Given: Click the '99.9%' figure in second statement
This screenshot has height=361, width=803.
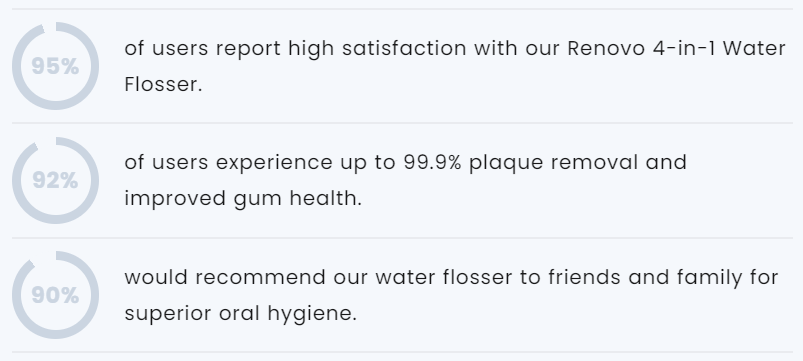Looking at the screenshot, I should pos(432,162).
